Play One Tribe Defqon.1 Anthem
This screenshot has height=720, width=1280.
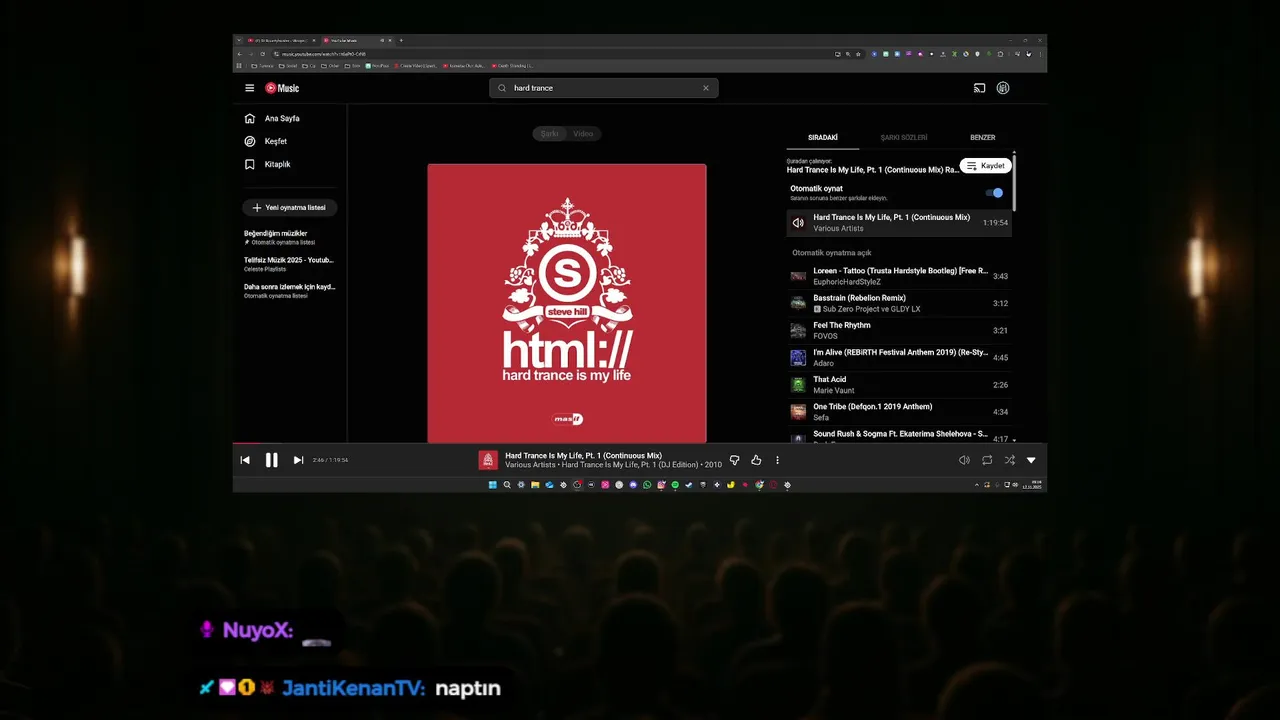point(899,411)
